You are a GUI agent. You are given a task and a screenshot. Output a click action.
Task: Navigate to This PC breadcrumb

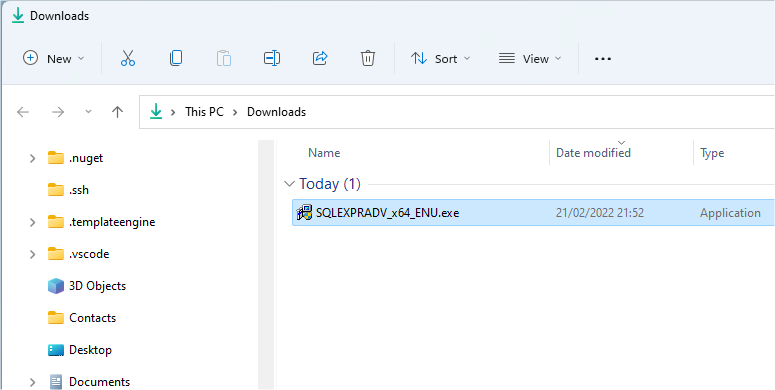pos(205,112)
